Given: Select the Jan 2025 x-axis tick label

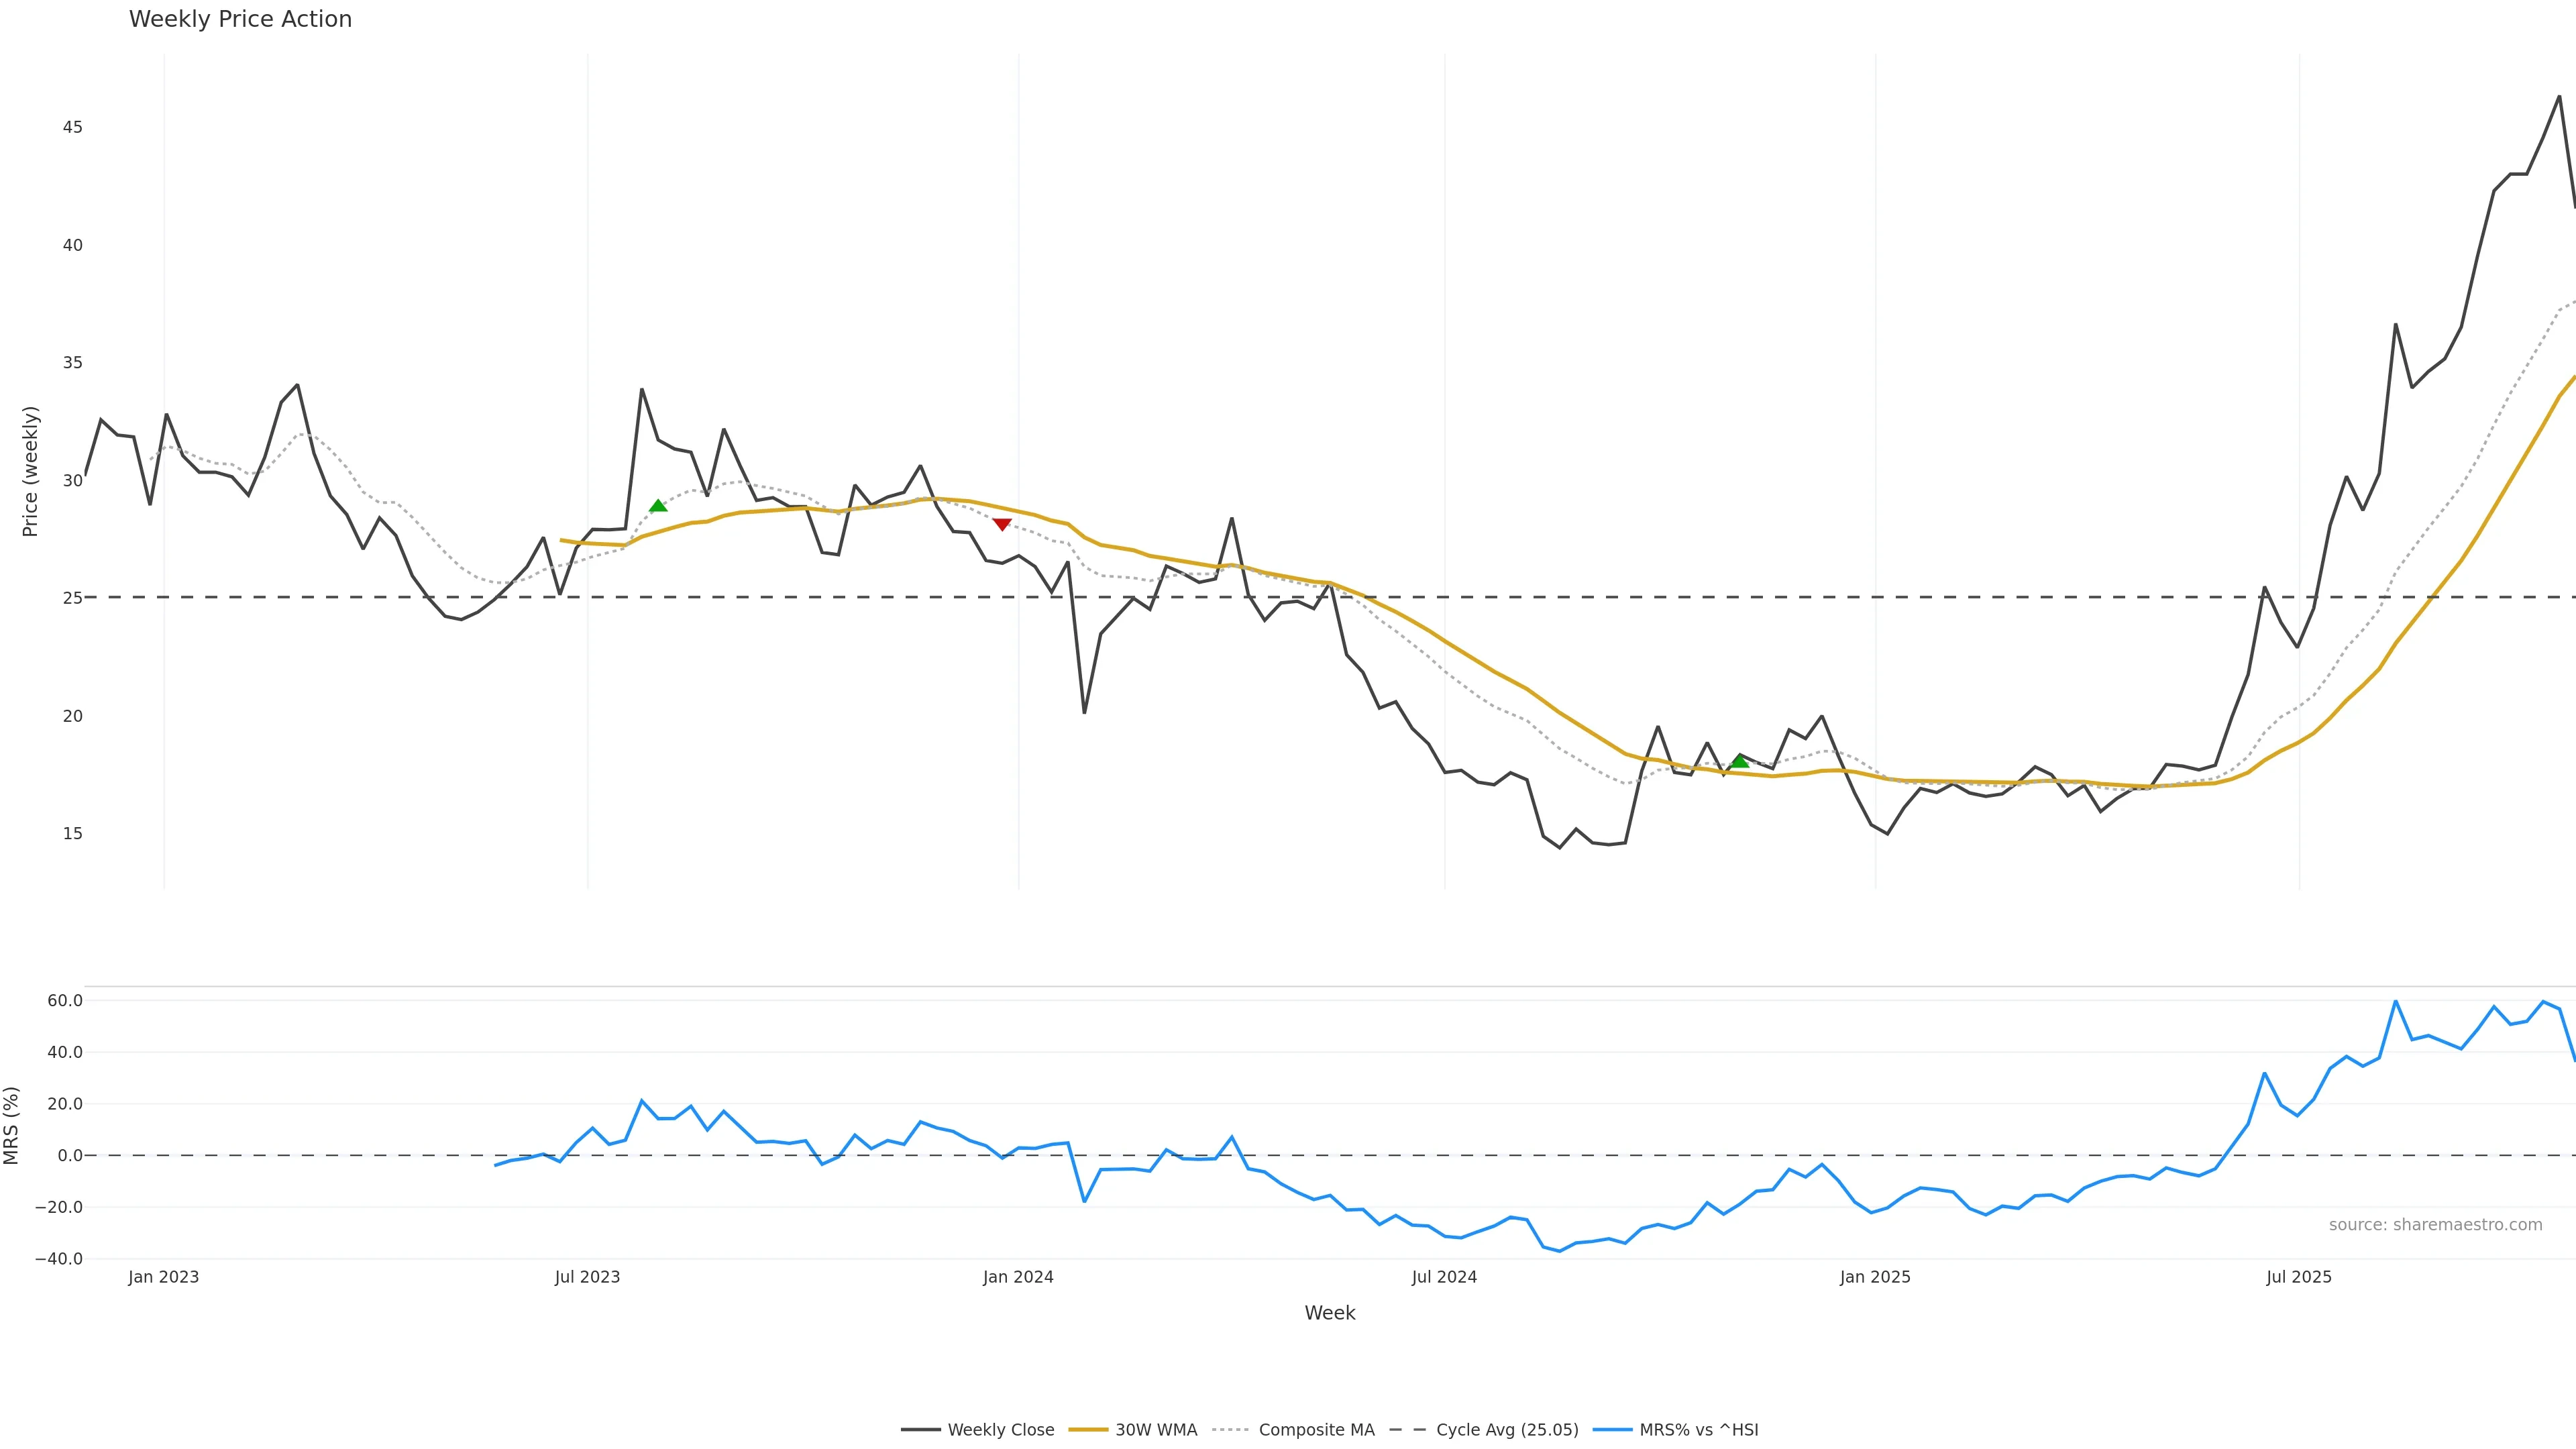Looking at the screenshot, I should click(x=1875, y=1277).
